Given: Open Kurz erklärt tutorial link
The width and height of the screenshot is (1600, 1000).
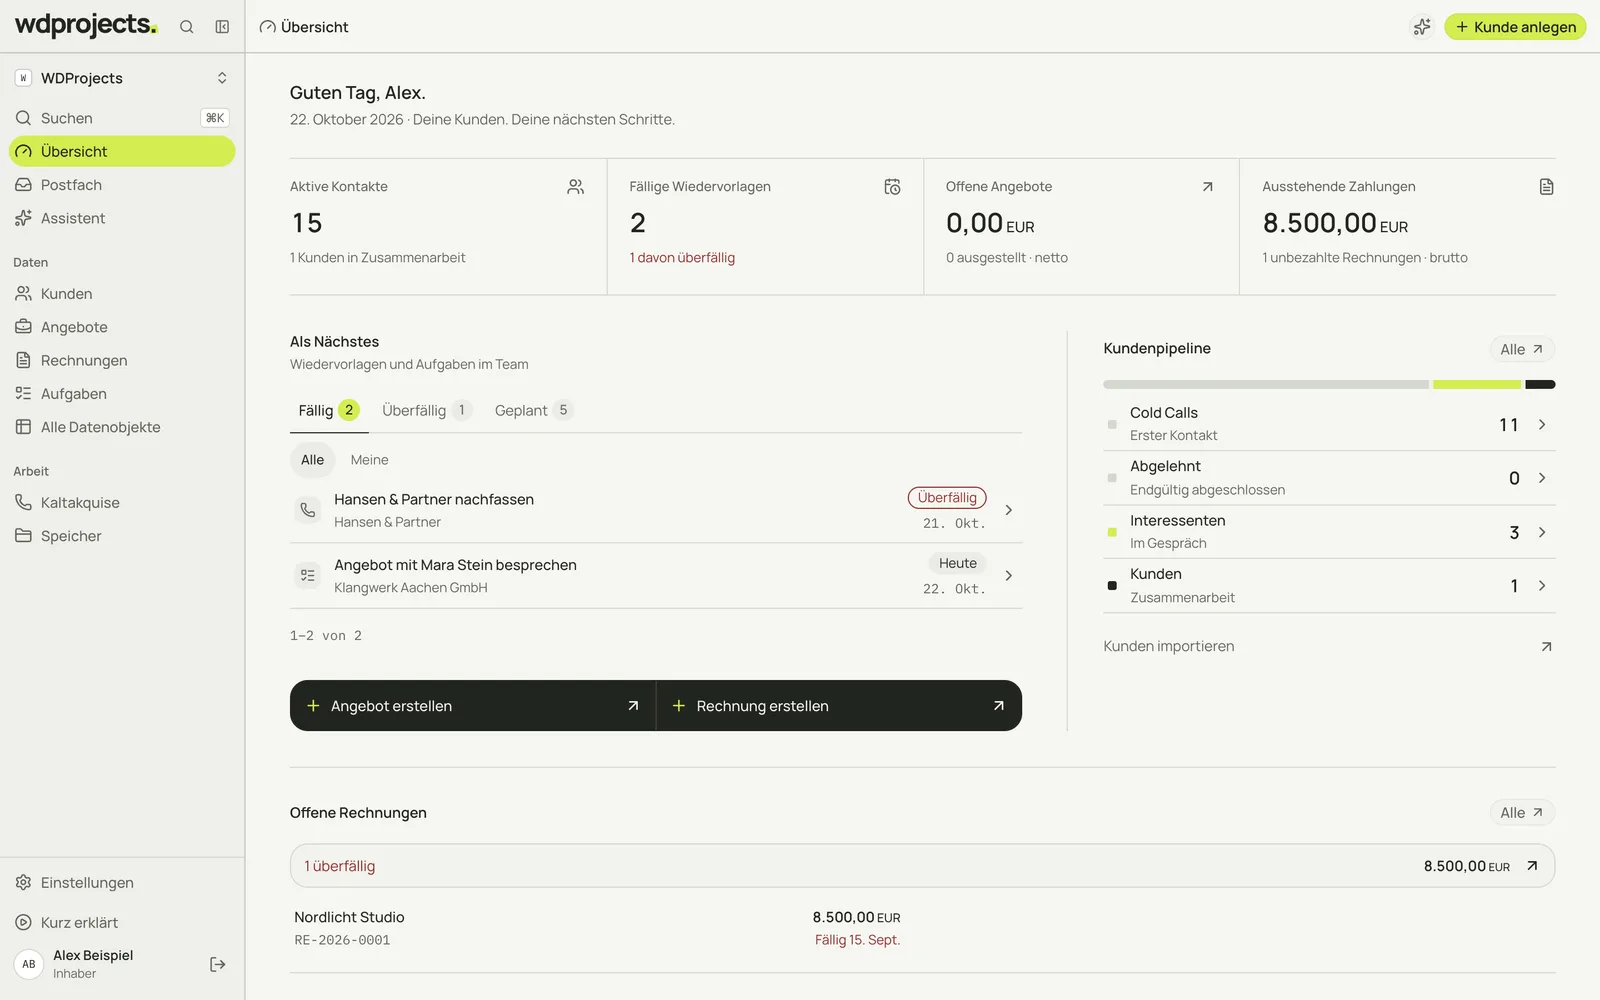Looking at the screenshot, I should click(x=122, y=923).
